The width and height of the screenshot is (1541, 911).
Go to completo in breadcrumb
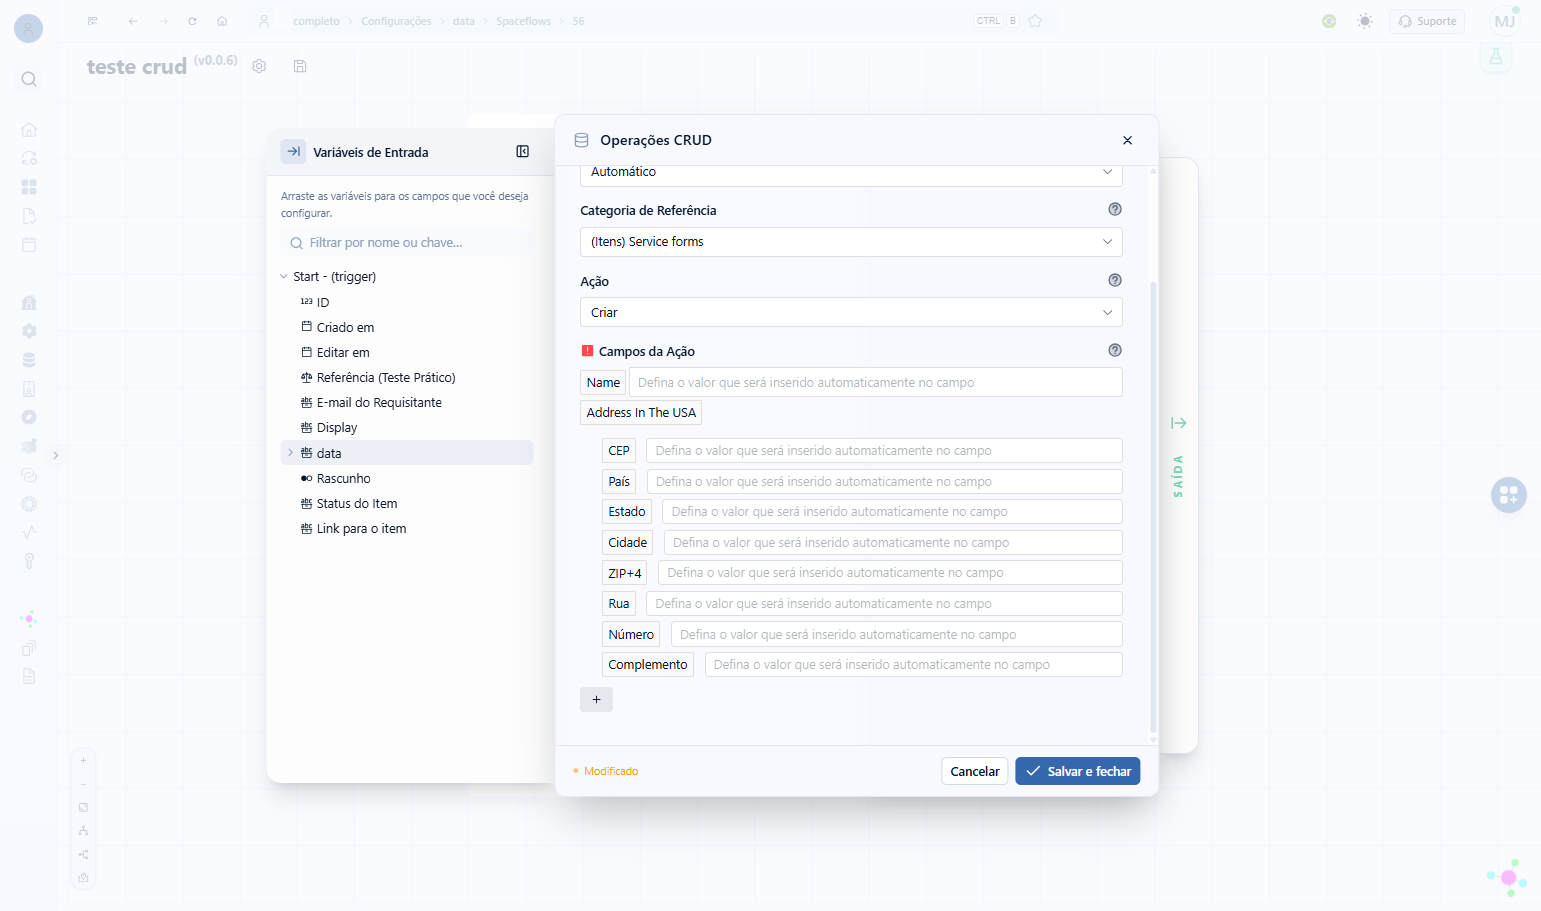(x=316, y=21)
